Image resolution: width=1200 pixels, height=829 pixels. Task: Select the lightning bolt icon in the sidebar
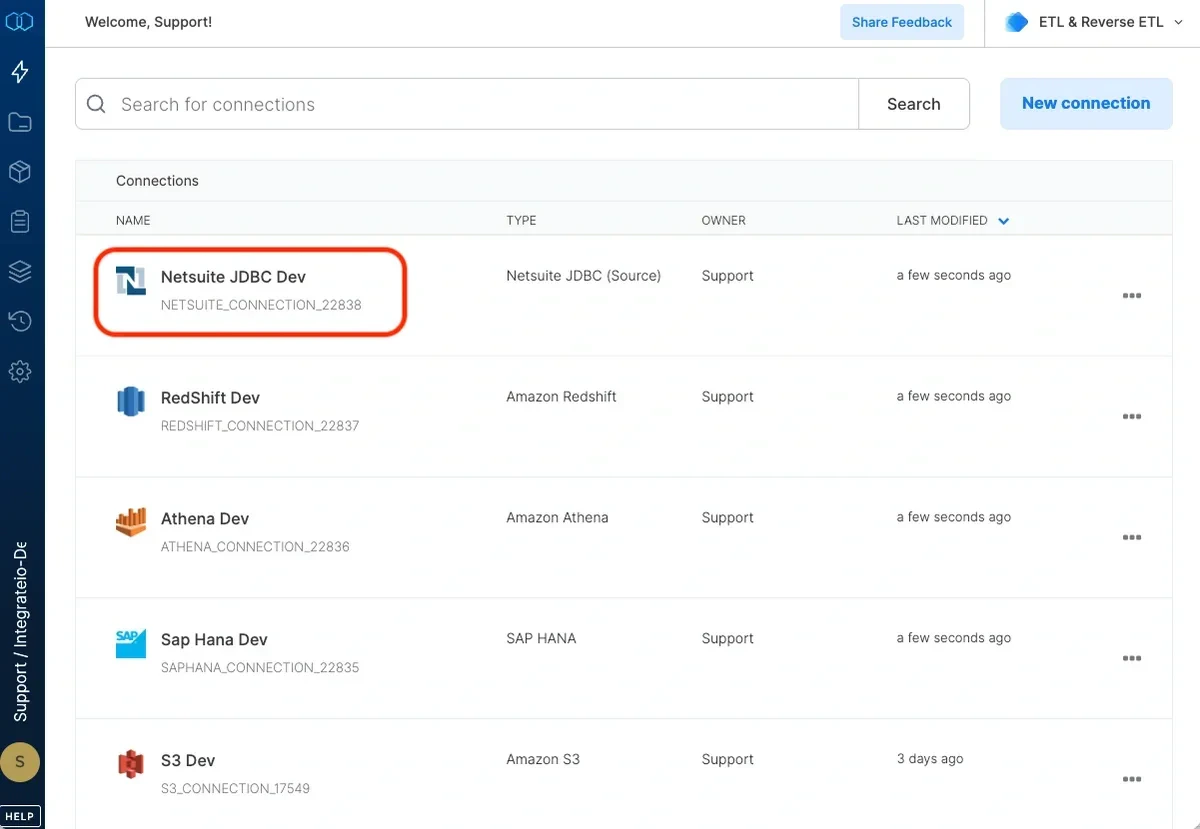[x=21, y=71]
